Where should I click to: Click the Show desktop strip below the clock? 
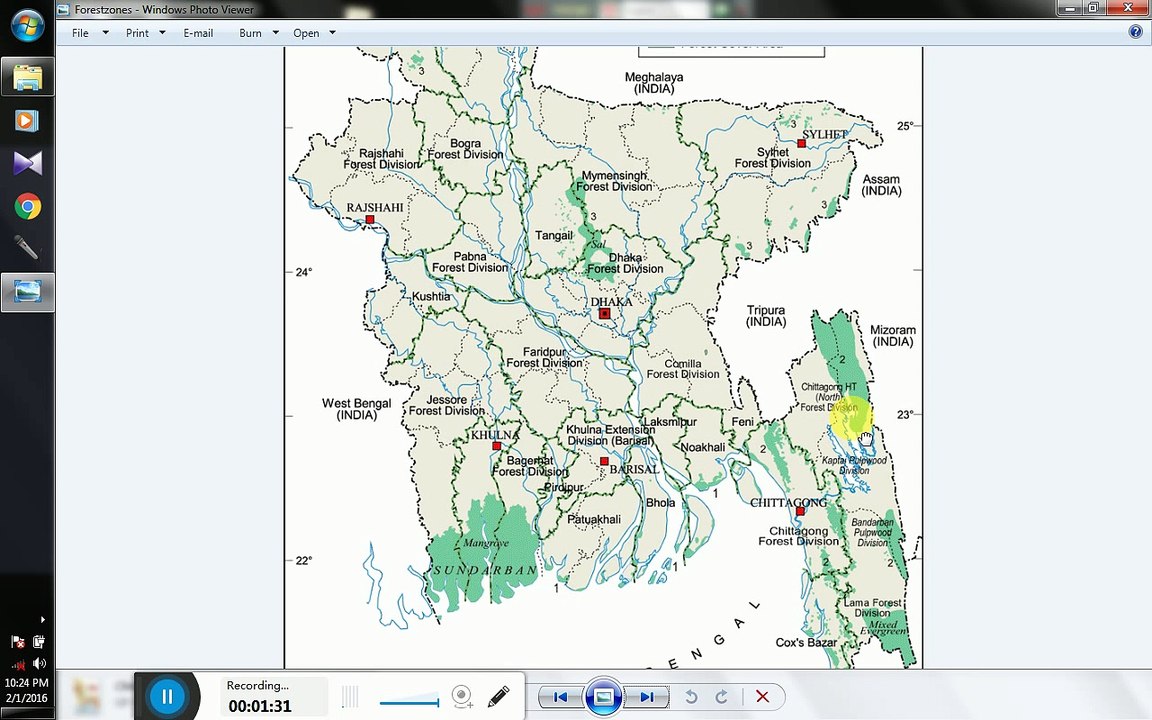pos(27,713)
